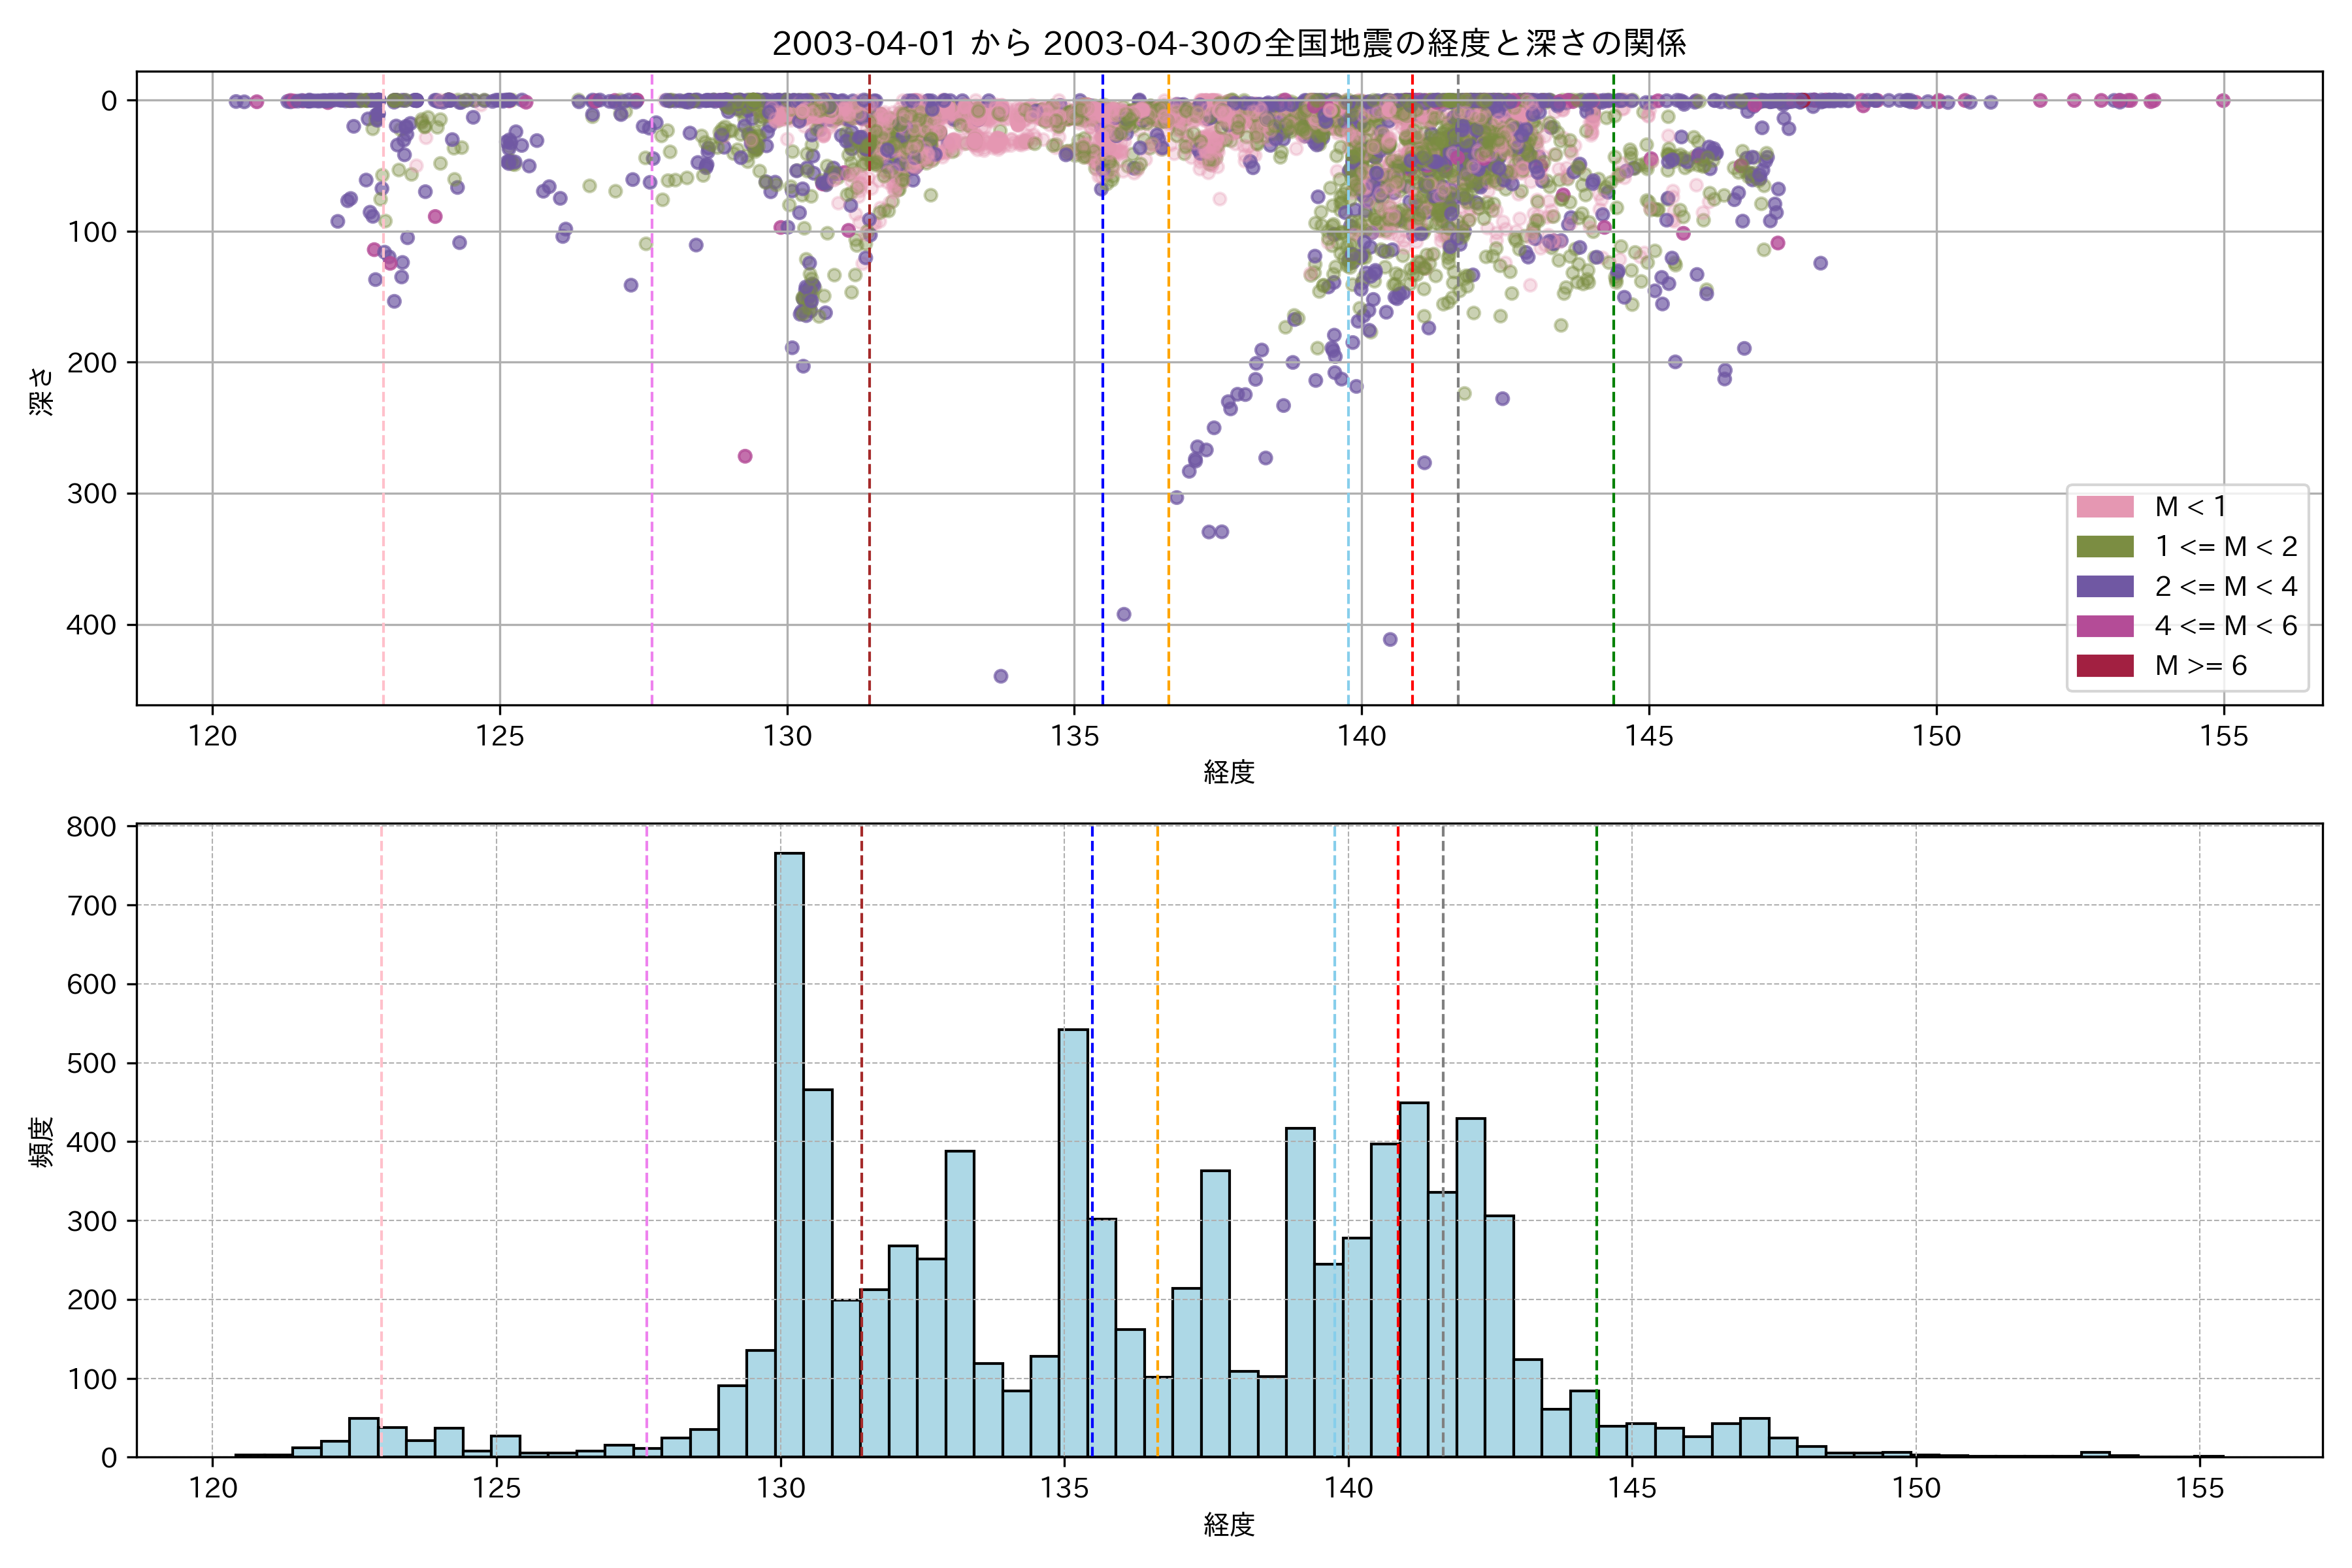
Task: Click the crimson M >= 6 legend swatch
Action: (x=2104, y=666)
